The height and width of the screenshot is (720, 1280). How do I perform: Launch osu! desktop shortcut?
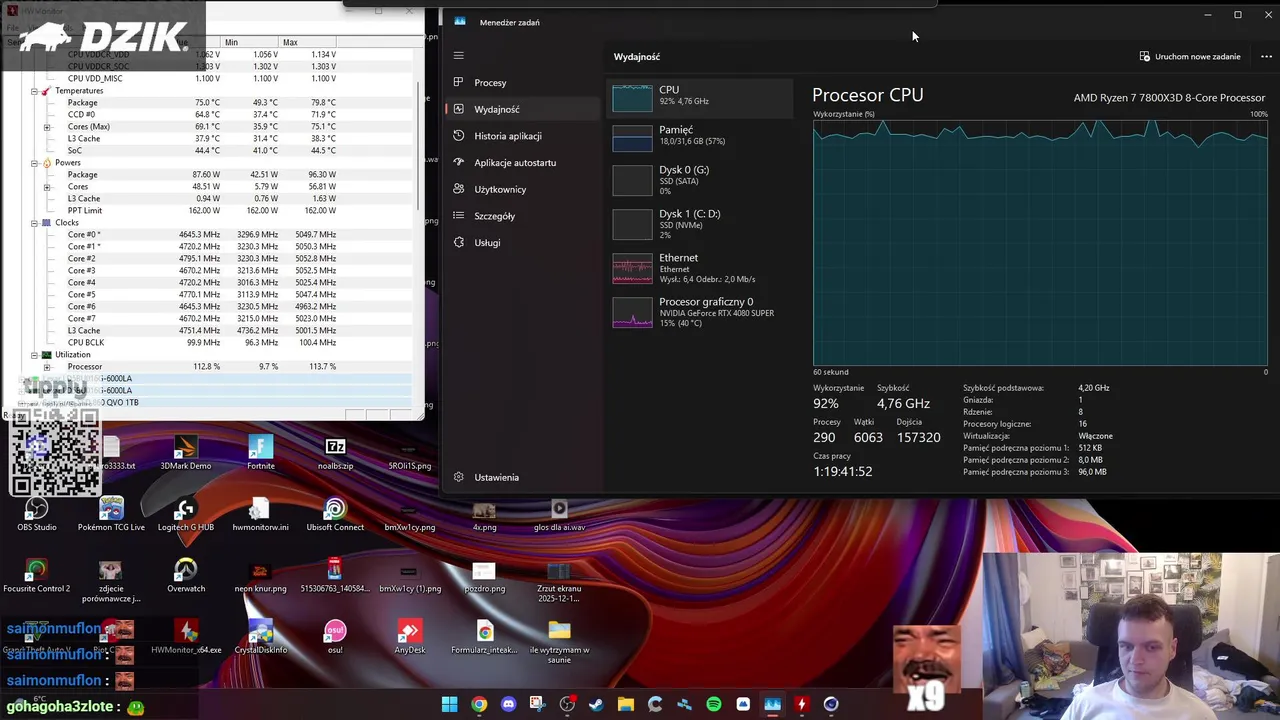[335, 637]
